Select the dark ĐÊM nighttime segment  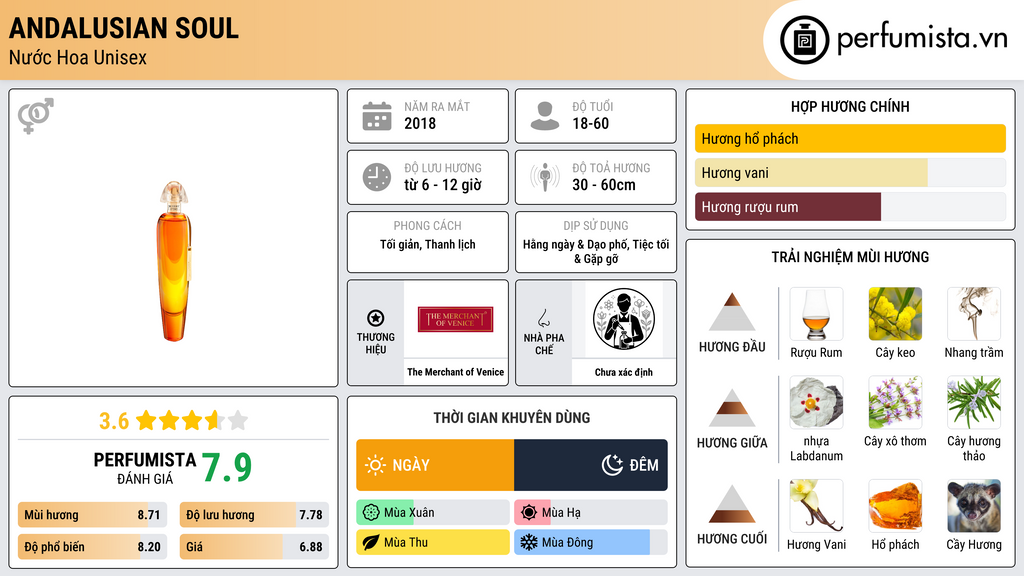tap(591, 465)
